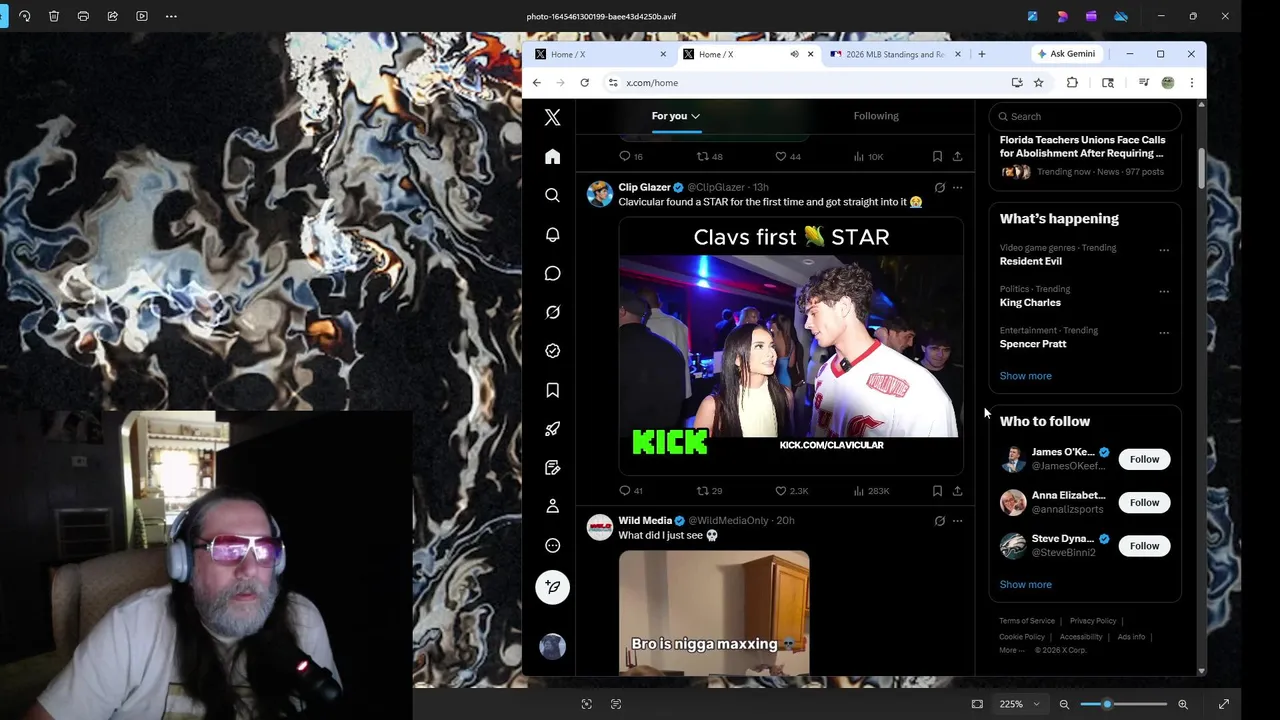The image size is (1280, 720).
Task: Select the first Home / X browser tab
Action: click(600, 54)
